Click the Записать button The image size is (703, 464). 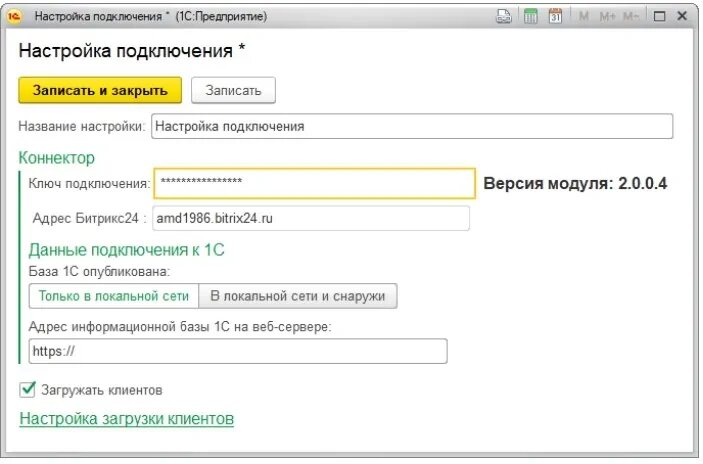point(233,90)
